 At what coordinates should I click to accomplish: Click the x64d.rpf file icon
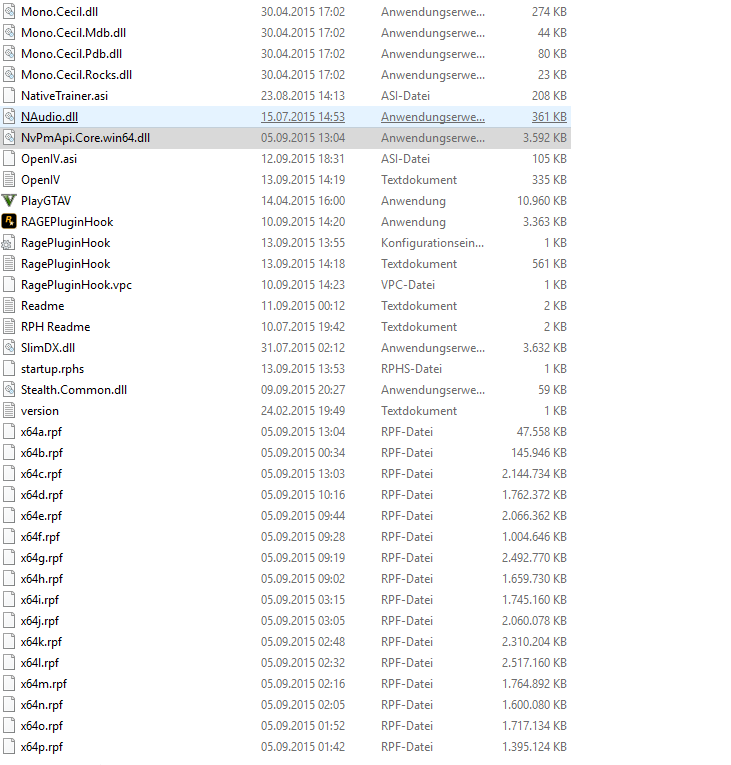coord(9,494)
